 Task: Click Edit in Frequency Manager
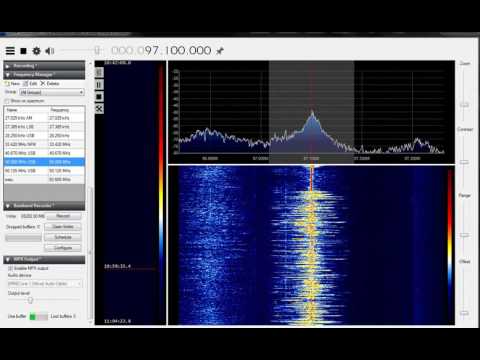click(30, 83)
